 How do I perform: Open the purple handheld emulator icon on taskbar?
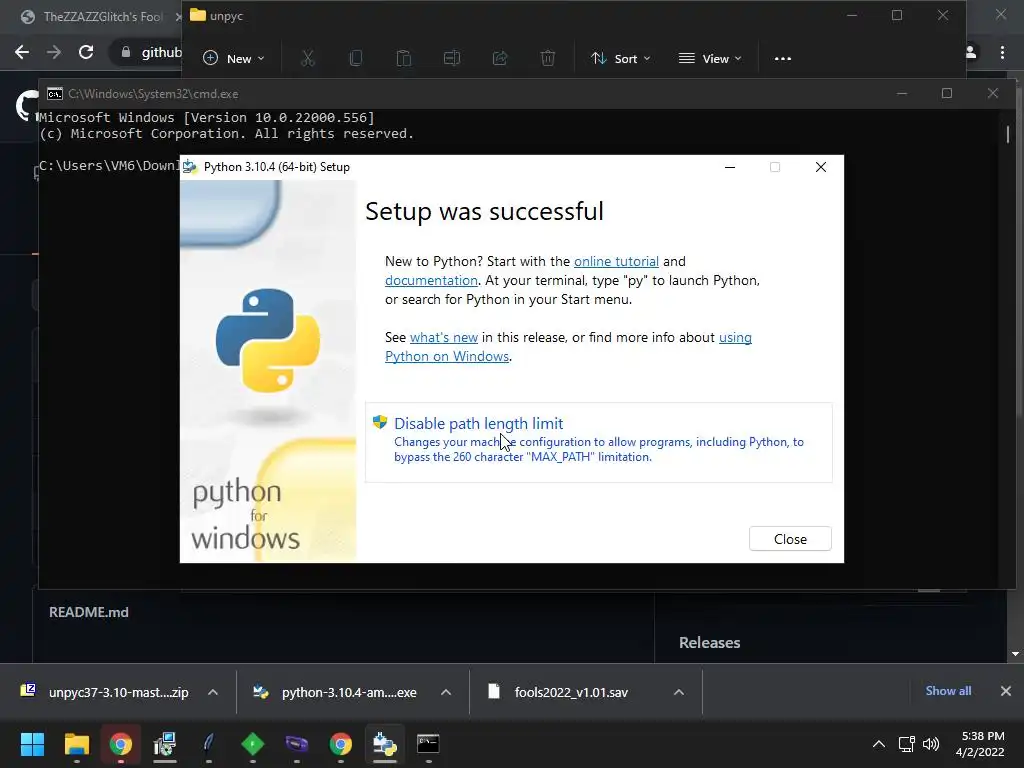click(x=296, y=744)
